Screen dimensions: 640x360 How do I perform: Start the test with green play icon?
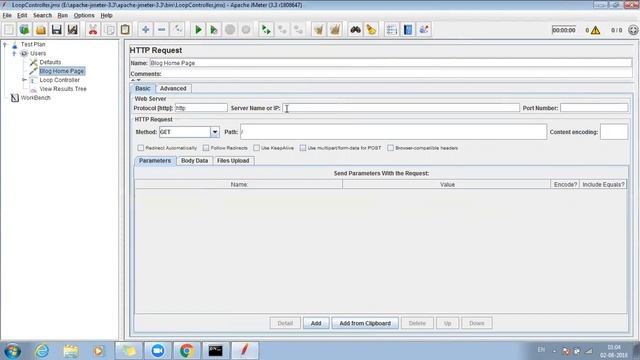pyautogui.click(x=198, y=29)
